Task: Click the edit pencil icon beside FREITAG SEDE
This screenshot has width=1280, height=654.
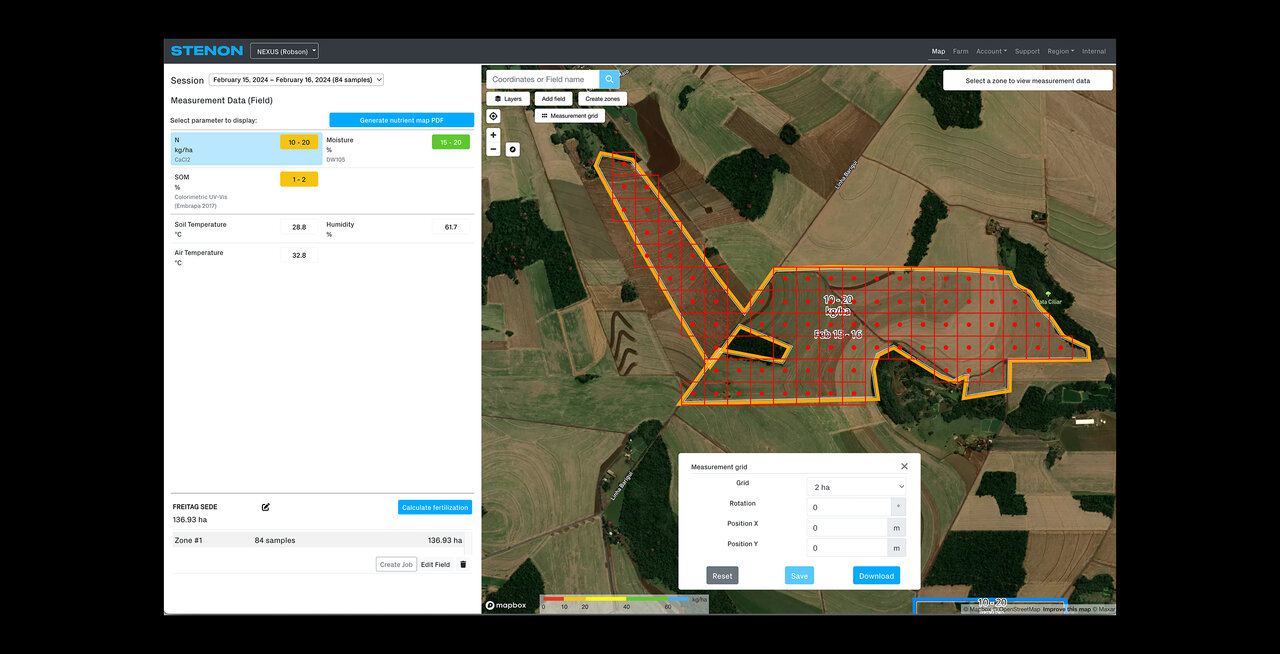Action: tap(266, 507)
